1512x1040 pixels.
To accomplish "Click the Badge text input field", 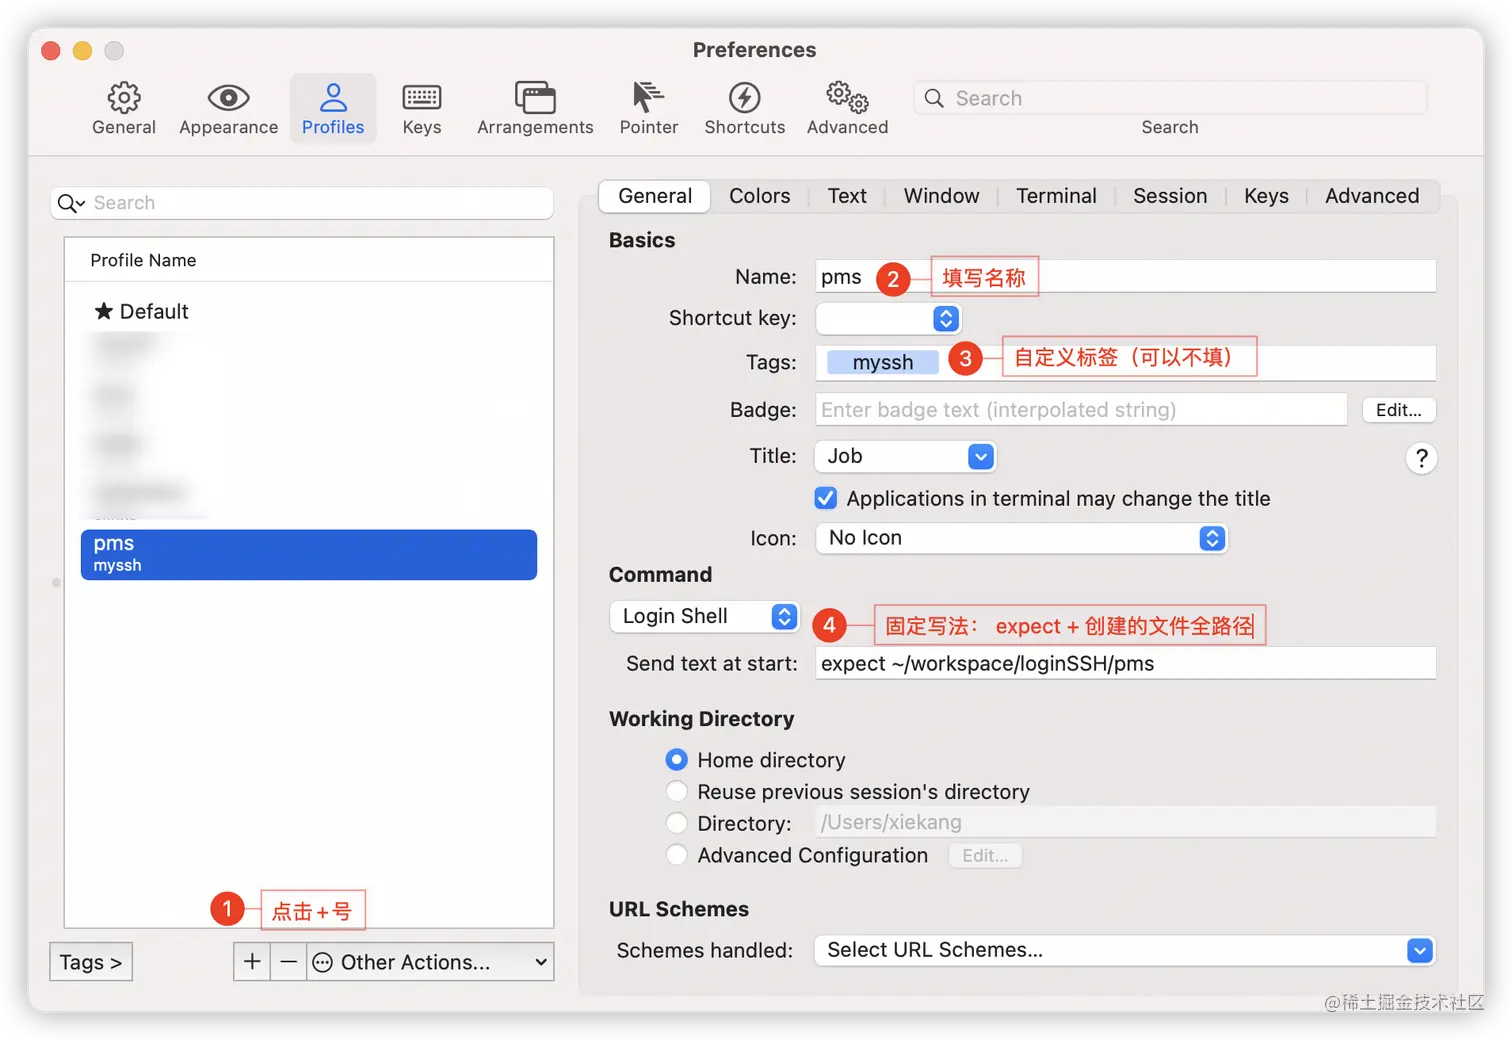I will (x=1081, y=410).
